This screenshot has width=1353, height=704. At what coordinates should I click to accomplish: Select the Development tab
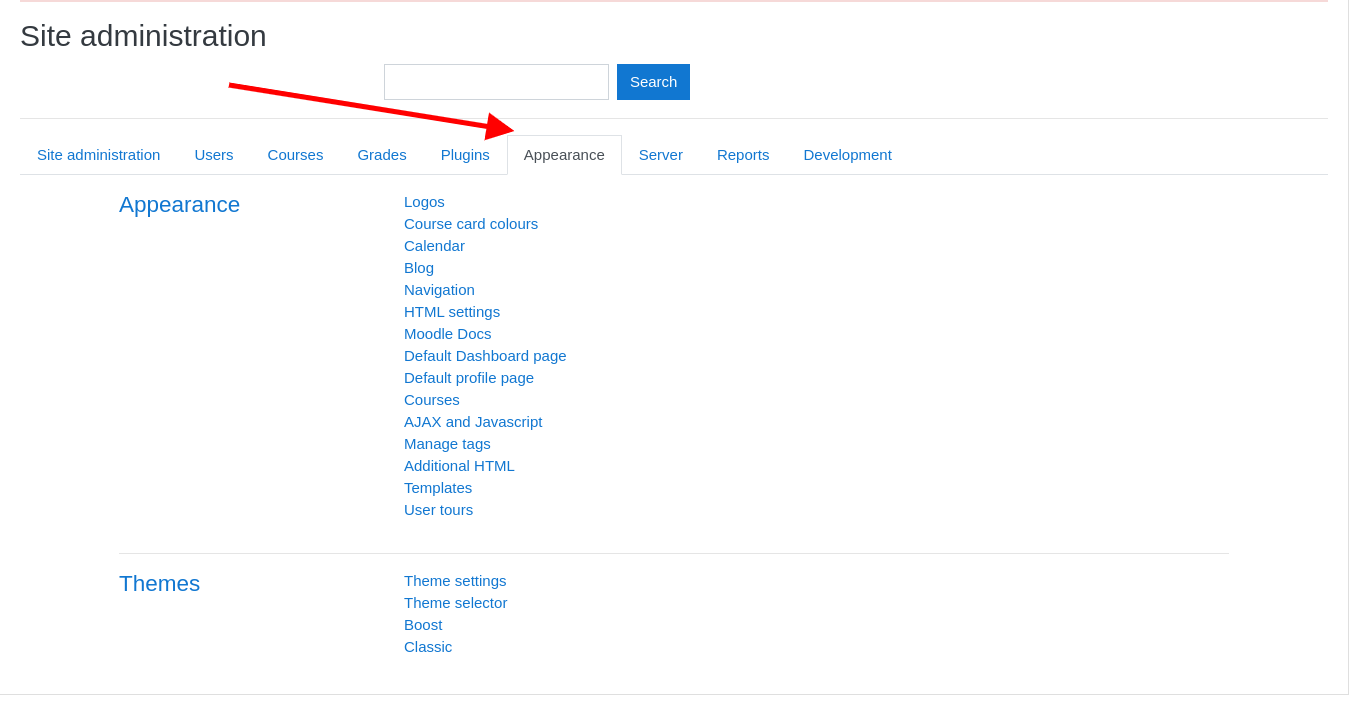click(847, 154)
